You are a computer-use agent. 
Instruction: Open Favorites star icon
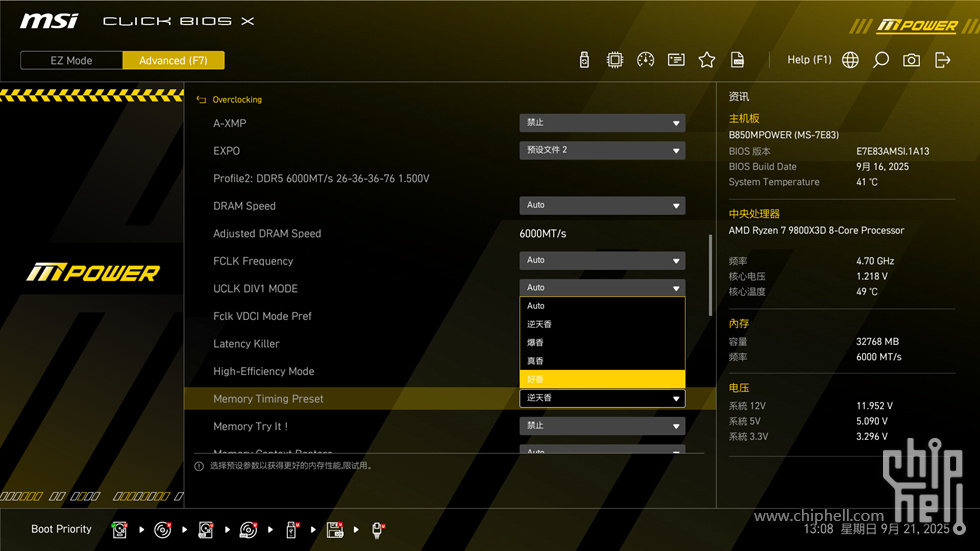point(706,60)
